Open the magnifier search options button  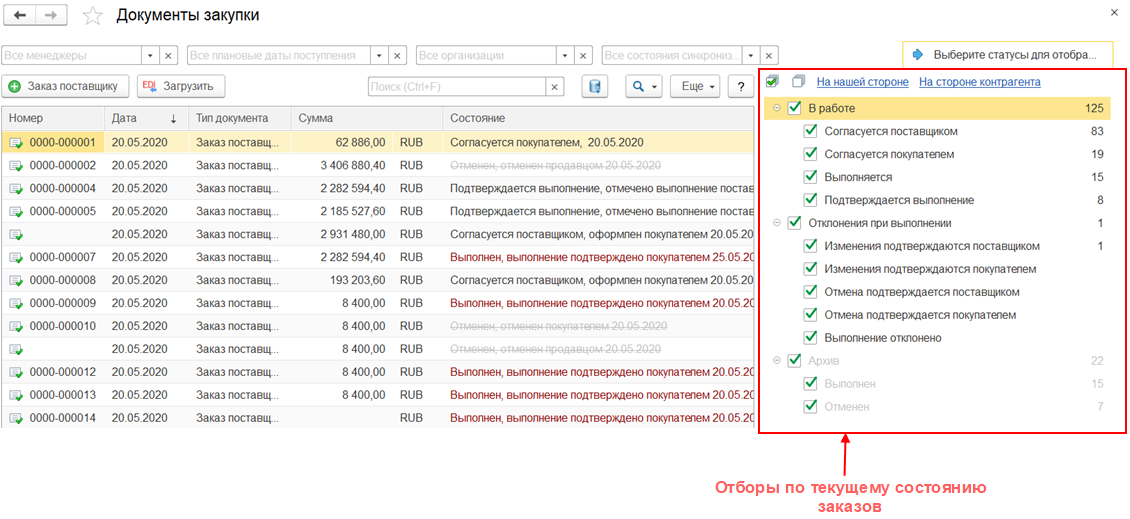coord(644,86)
